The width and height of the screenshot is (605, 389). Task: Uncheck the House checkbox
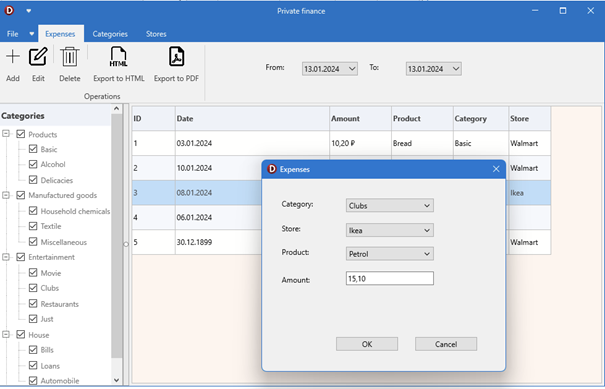click(x=21, y=334)
